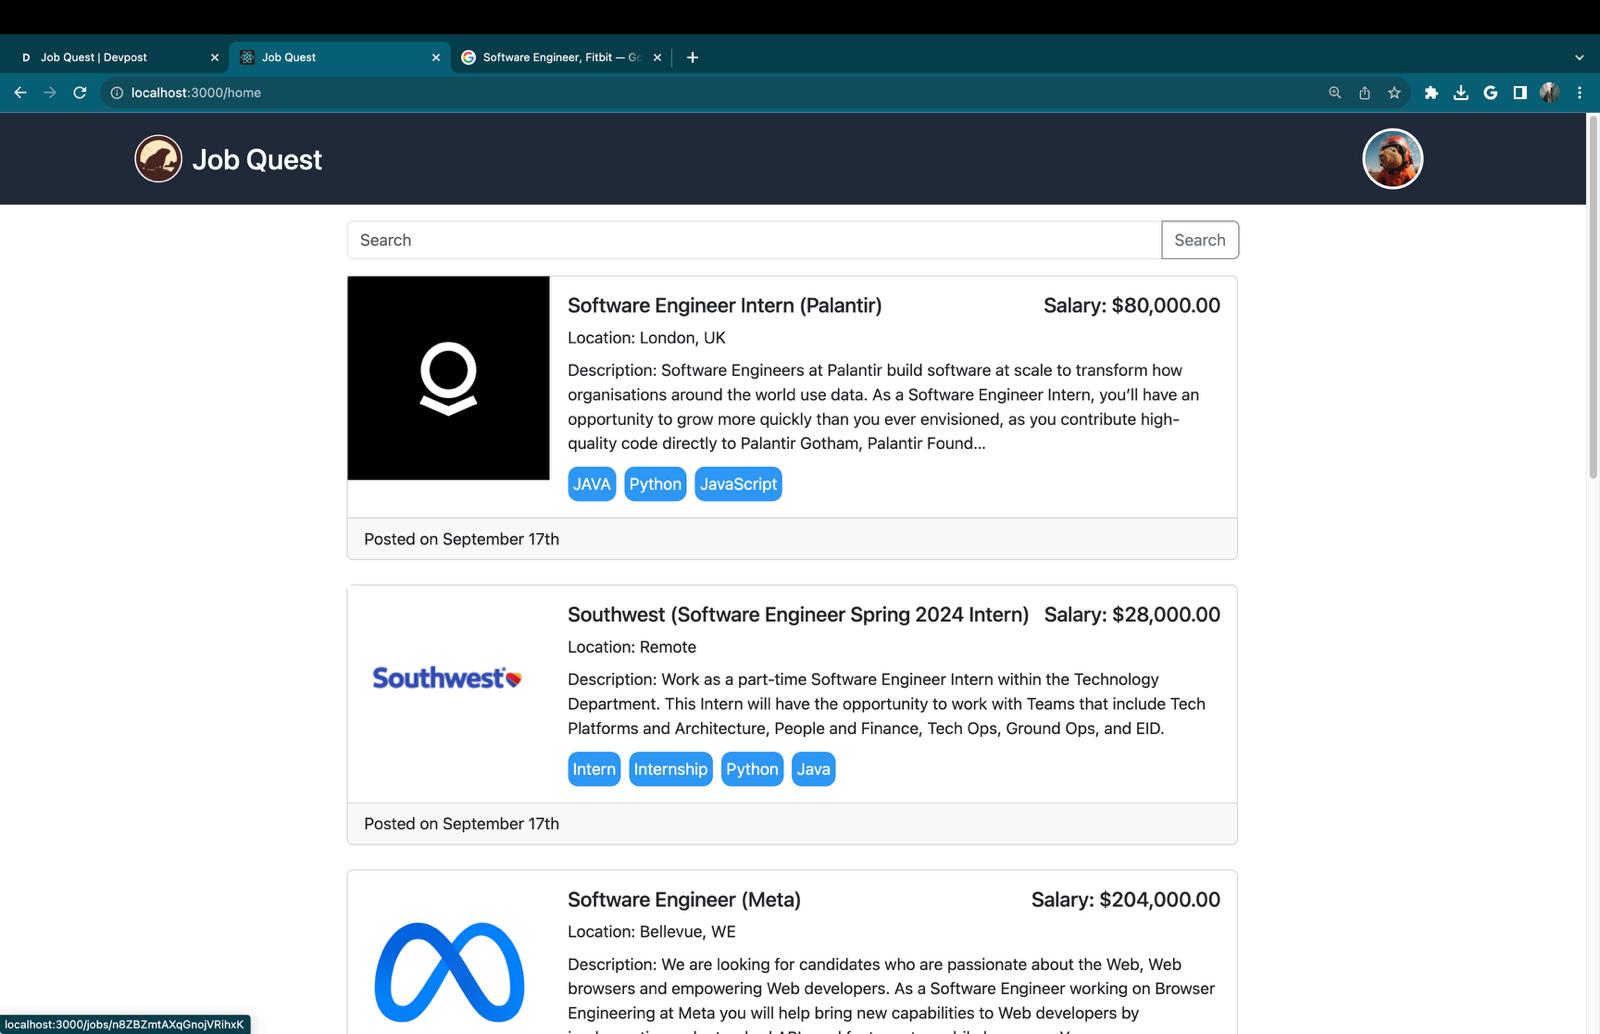Open the Meta company logo thumbnail
The width and height of the screenshot is (1600, 1034).
click(x=449, y=972)
